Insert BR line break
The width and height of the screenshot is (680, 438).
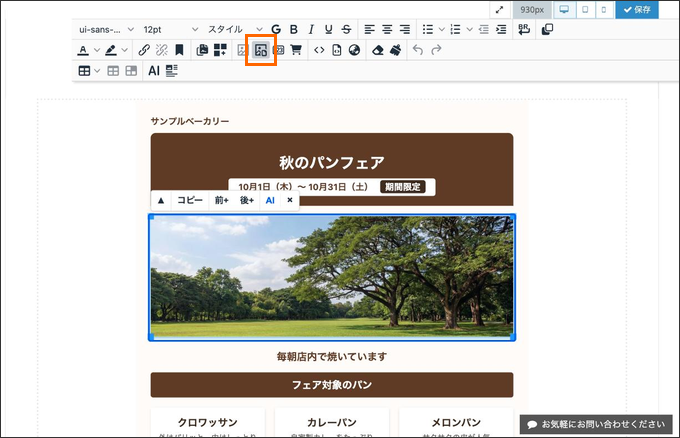pyautogui.click(x=524, y=29)
